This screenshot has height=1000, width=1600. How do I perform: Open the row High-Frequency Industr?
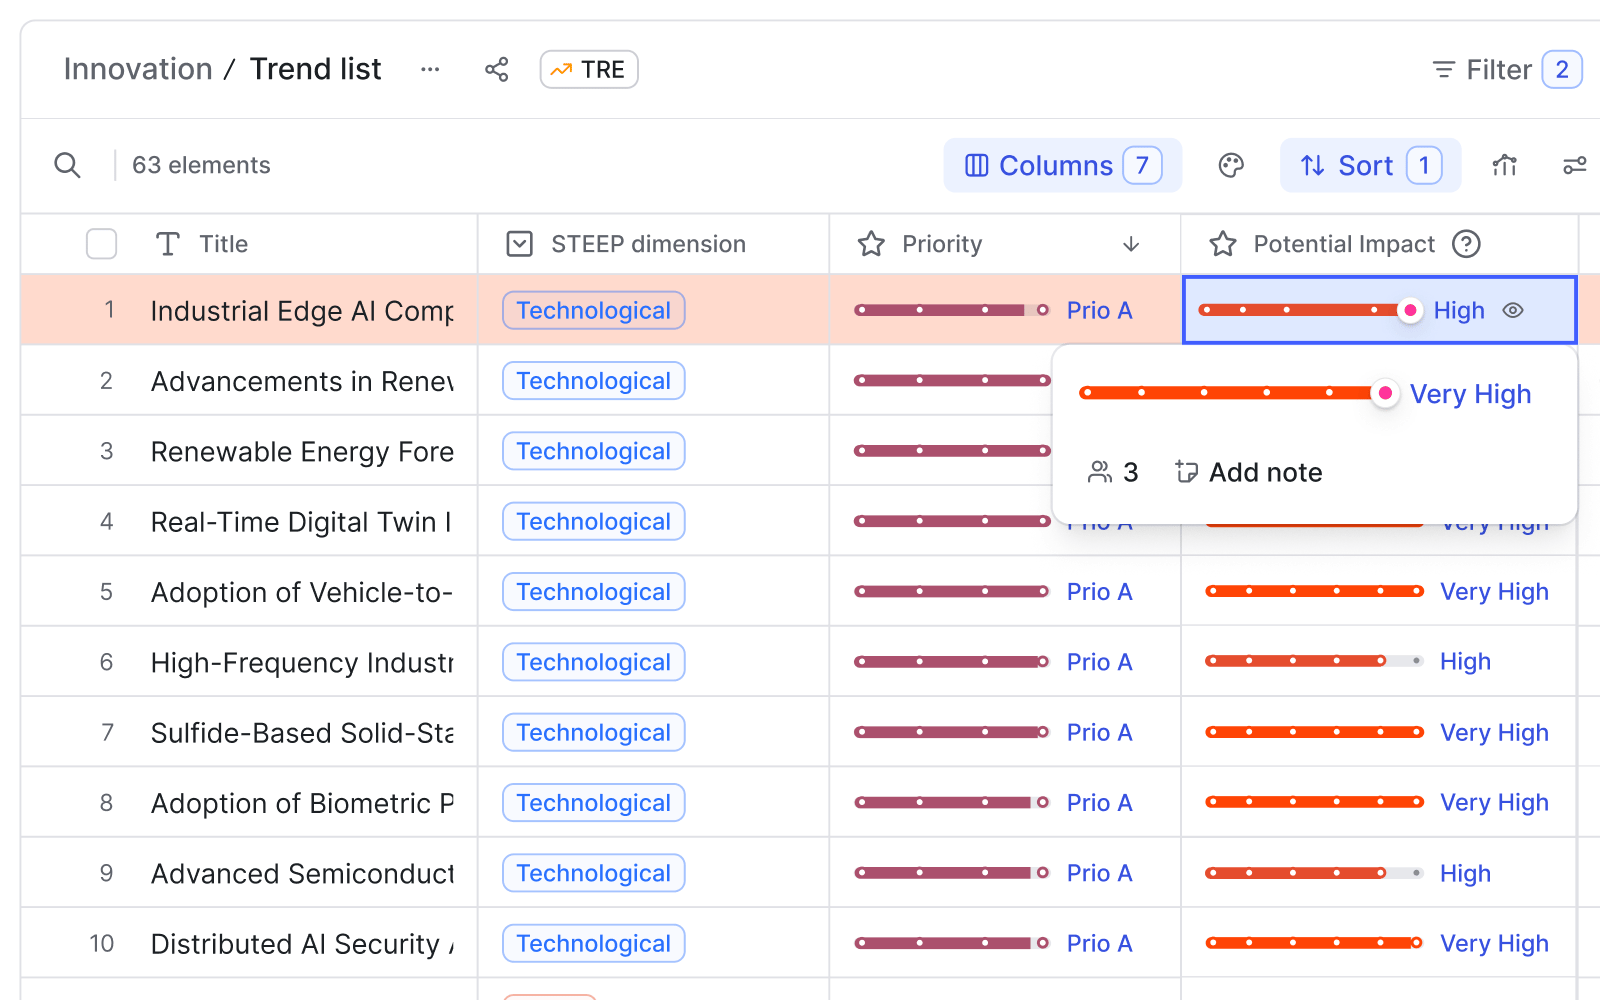(x=302, y=662)
